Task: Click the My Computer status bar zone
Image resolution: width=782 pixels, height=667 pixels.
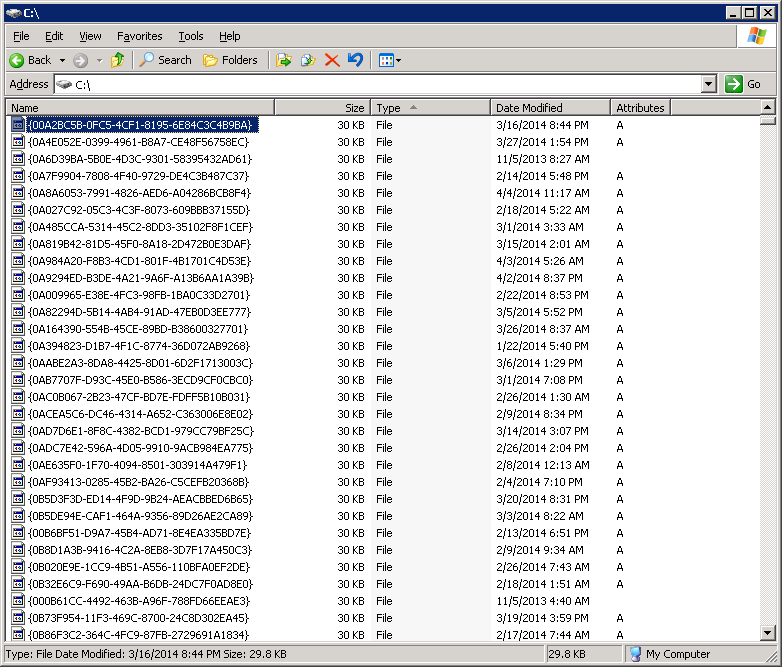Action: (698, 654)
